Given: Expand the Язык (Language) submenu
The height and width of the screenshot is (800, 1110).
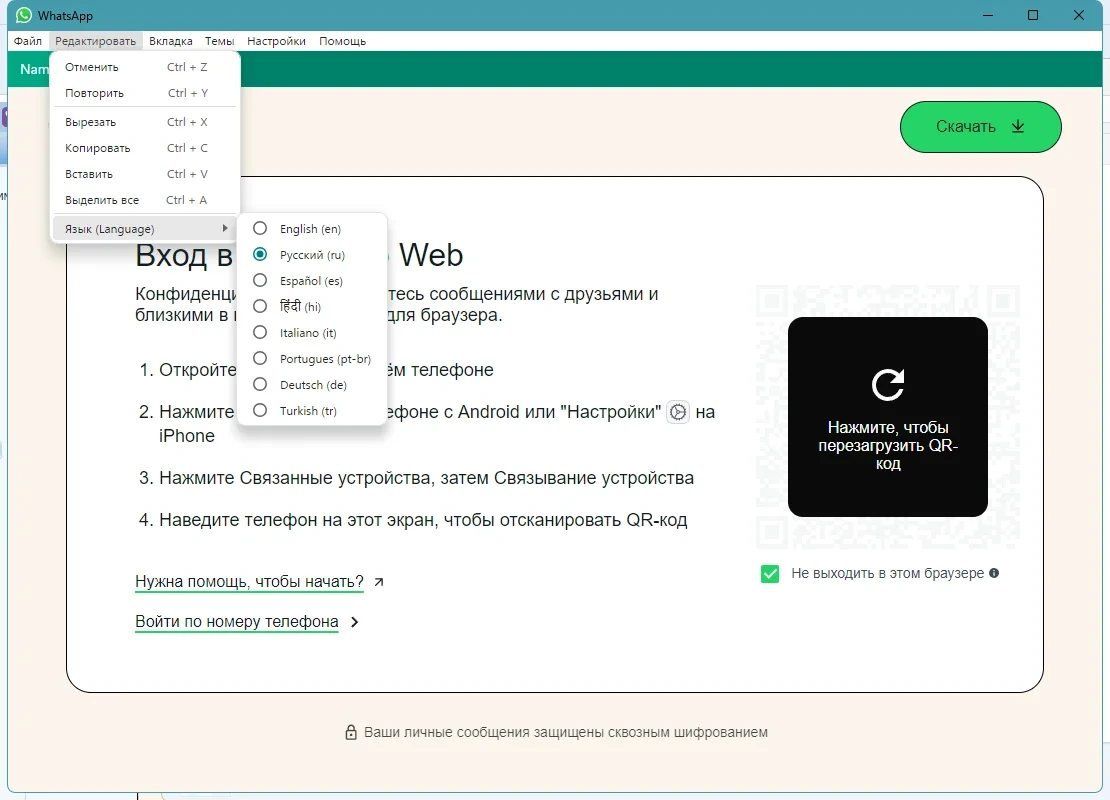Looking at the screenshot, I should click(x=144, y=229).
